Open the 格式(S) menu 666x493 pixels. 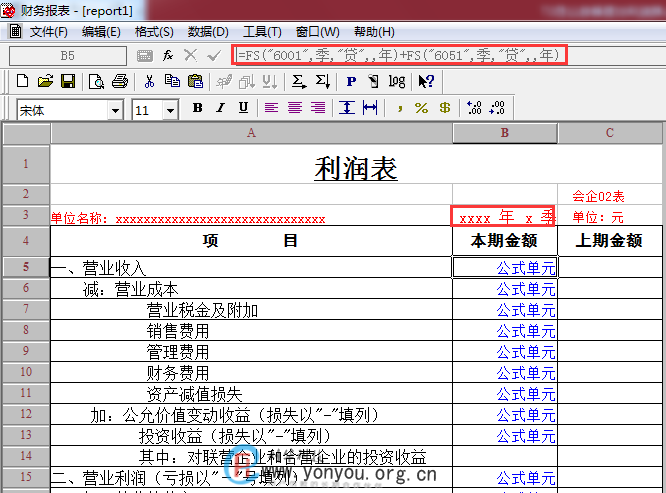point(154,32)
